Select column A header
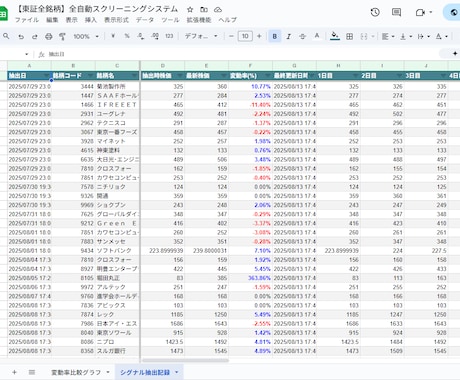460x380 pixels. click(x=29, y=66)
